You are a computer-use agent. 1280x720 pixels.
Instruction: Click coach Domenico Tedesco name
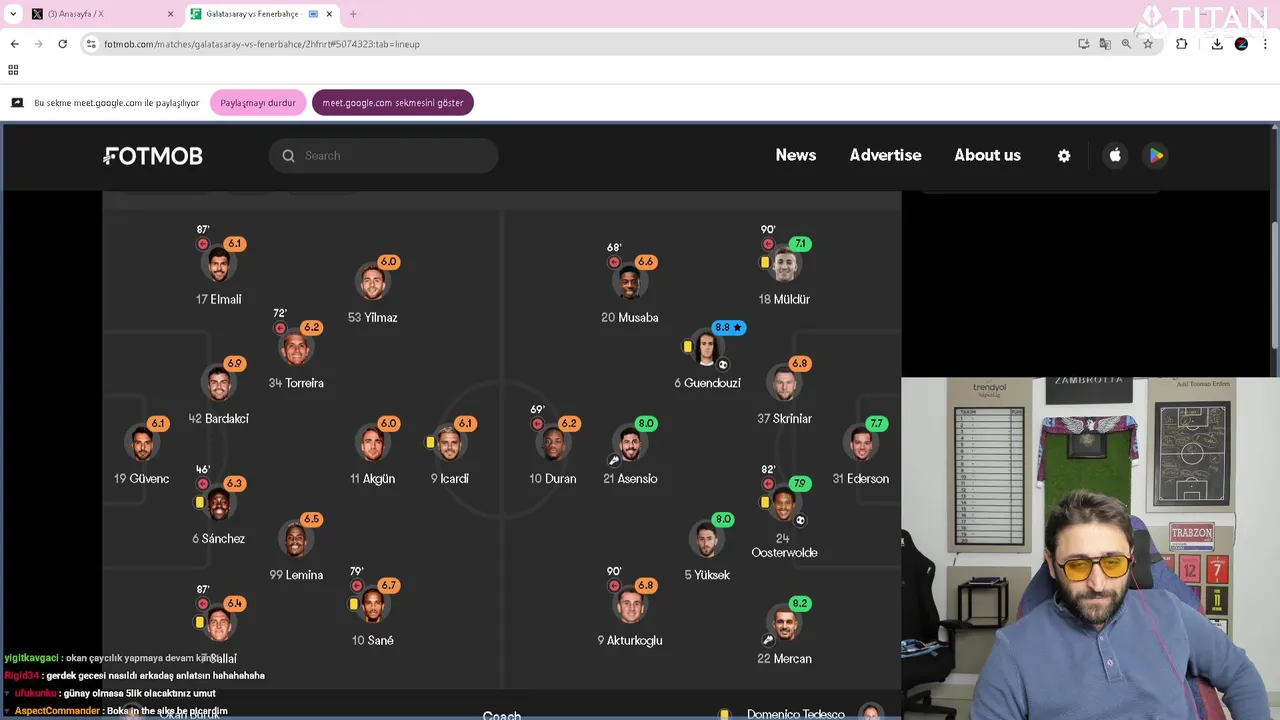pos(796,714)
